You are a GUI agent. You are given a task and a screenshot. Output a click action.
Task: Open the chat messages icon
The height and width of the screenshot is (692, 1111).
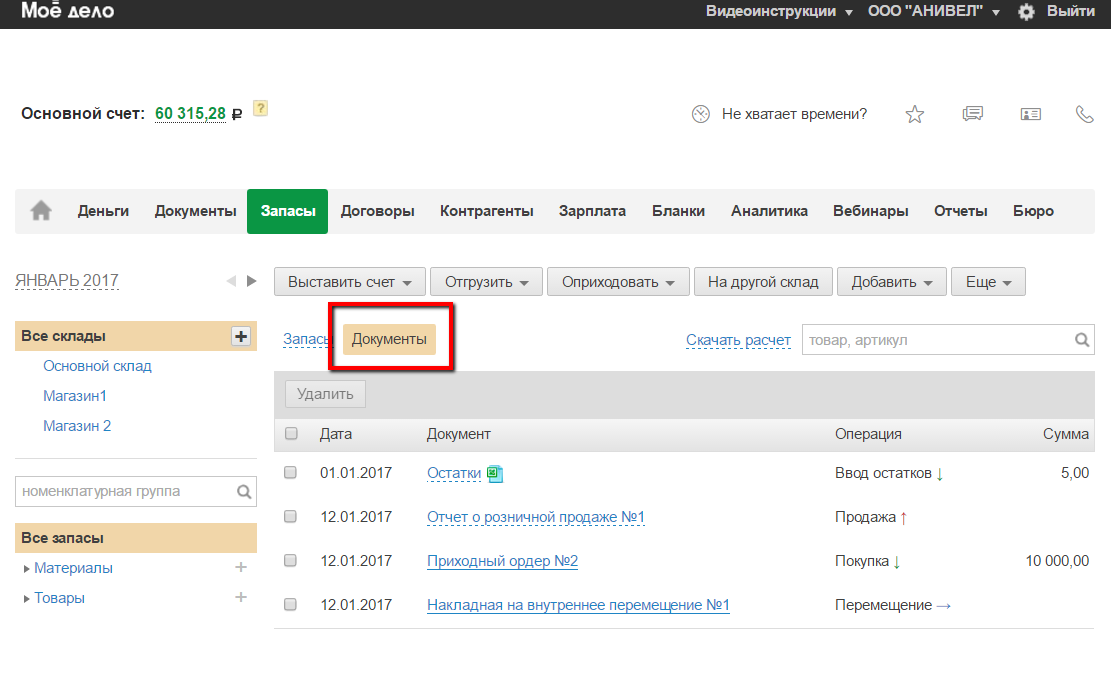[x=972, y=114]
